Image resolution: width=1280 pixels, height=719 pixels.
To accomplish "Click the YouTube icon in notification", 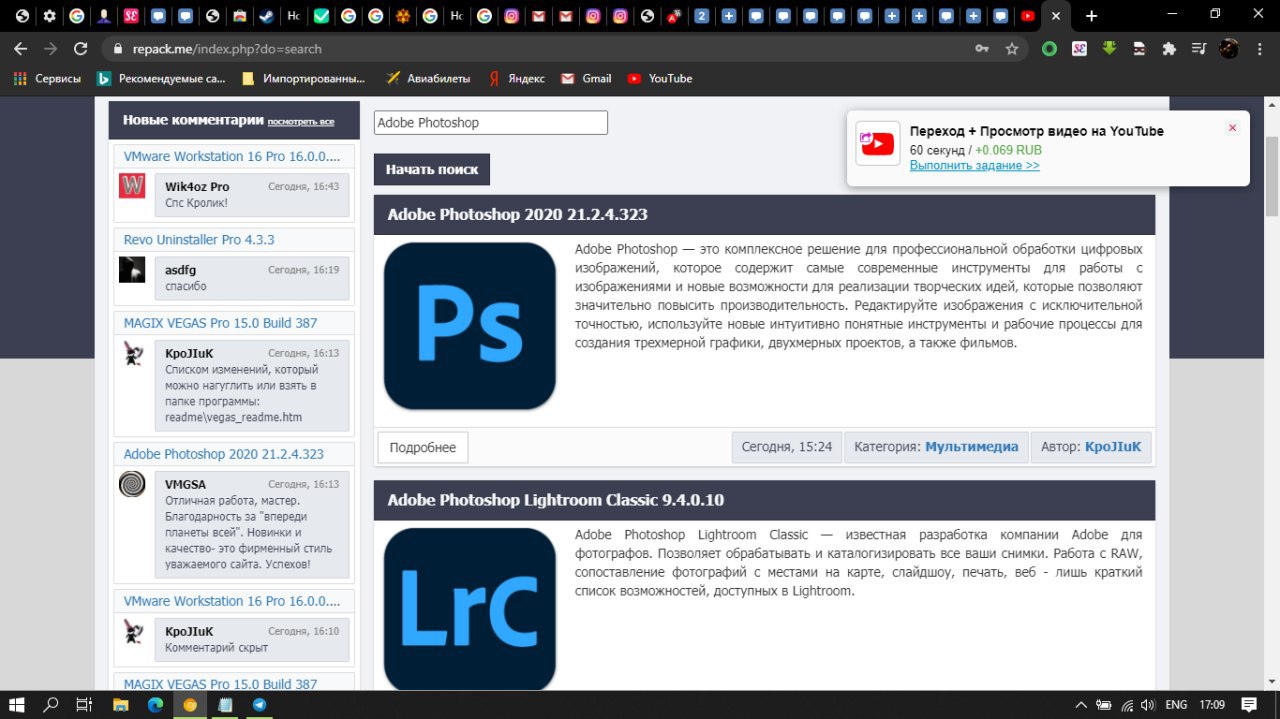I will click(877, 144).
